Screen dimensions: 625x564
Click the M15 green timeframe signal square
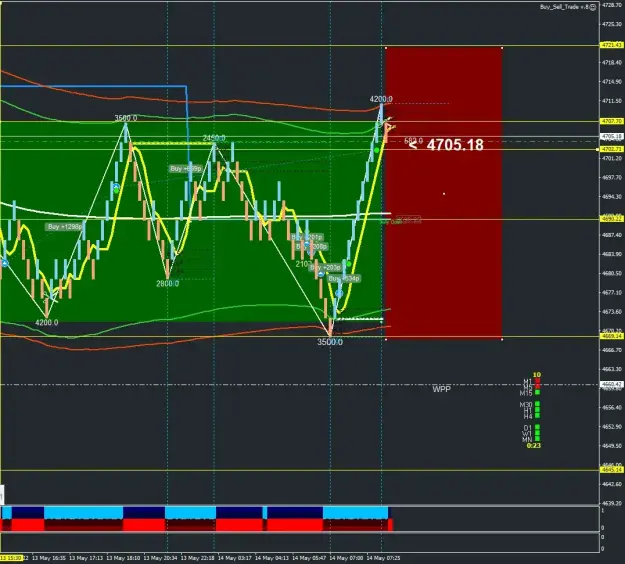click(x=537, y=393)
